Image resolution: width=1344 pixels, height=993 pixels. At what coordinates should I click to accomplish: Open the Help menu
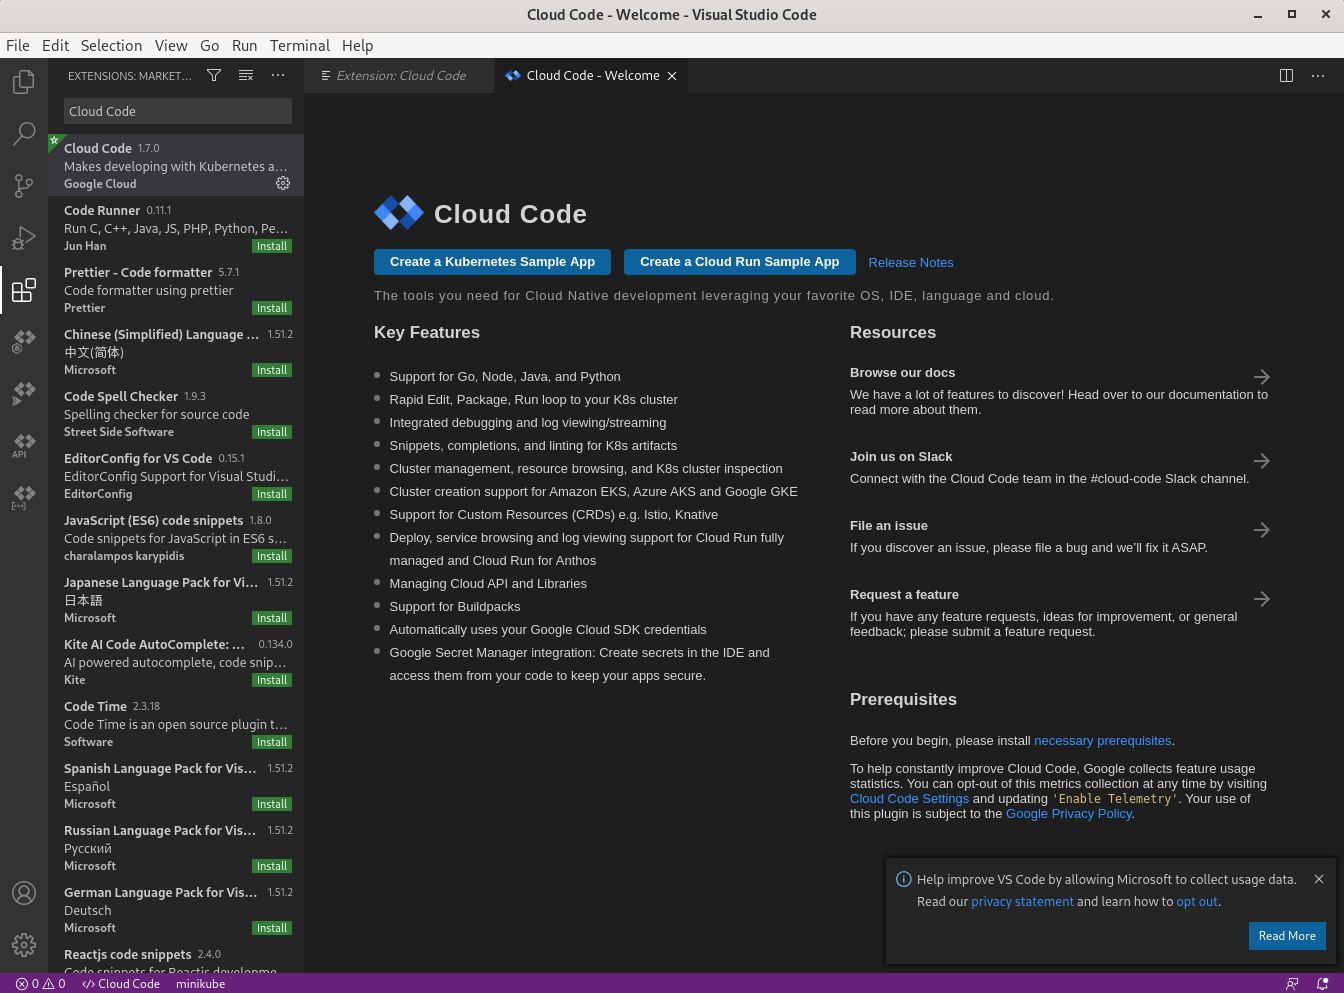point(357,46)
